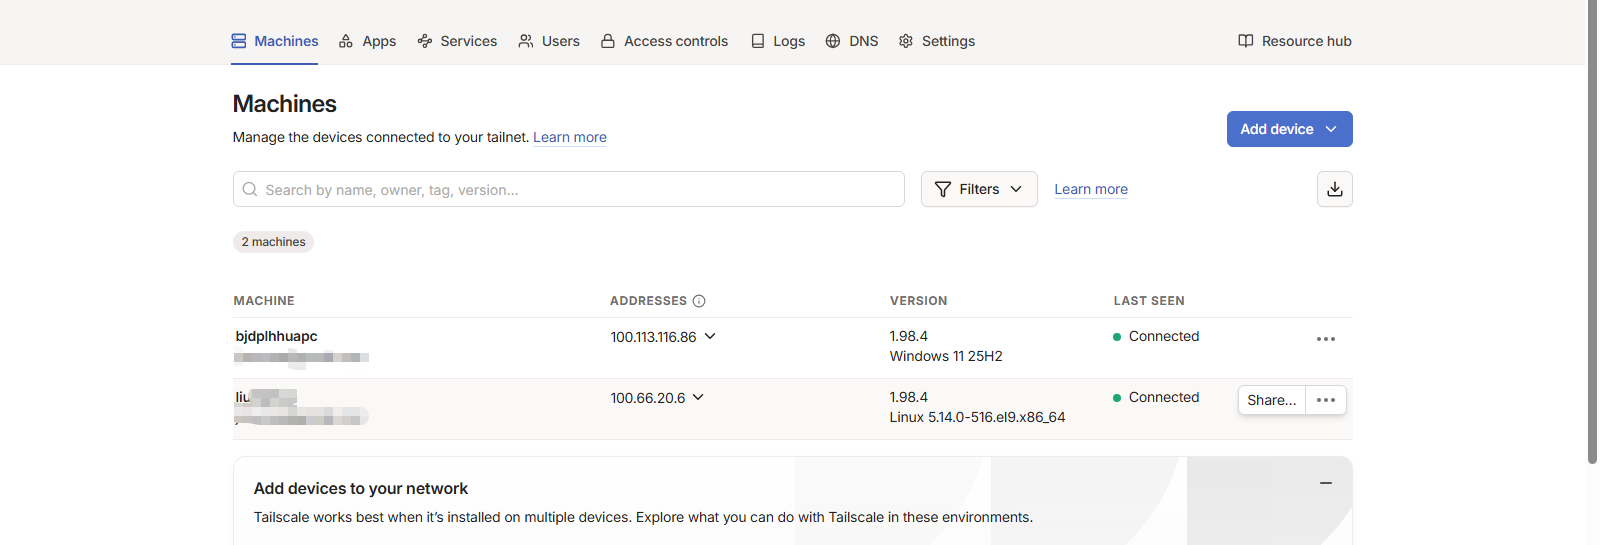The width and height of the screenshot is (1600, 545).
Task: Switch to the Apps tab
Action: (x=367, y=41)
